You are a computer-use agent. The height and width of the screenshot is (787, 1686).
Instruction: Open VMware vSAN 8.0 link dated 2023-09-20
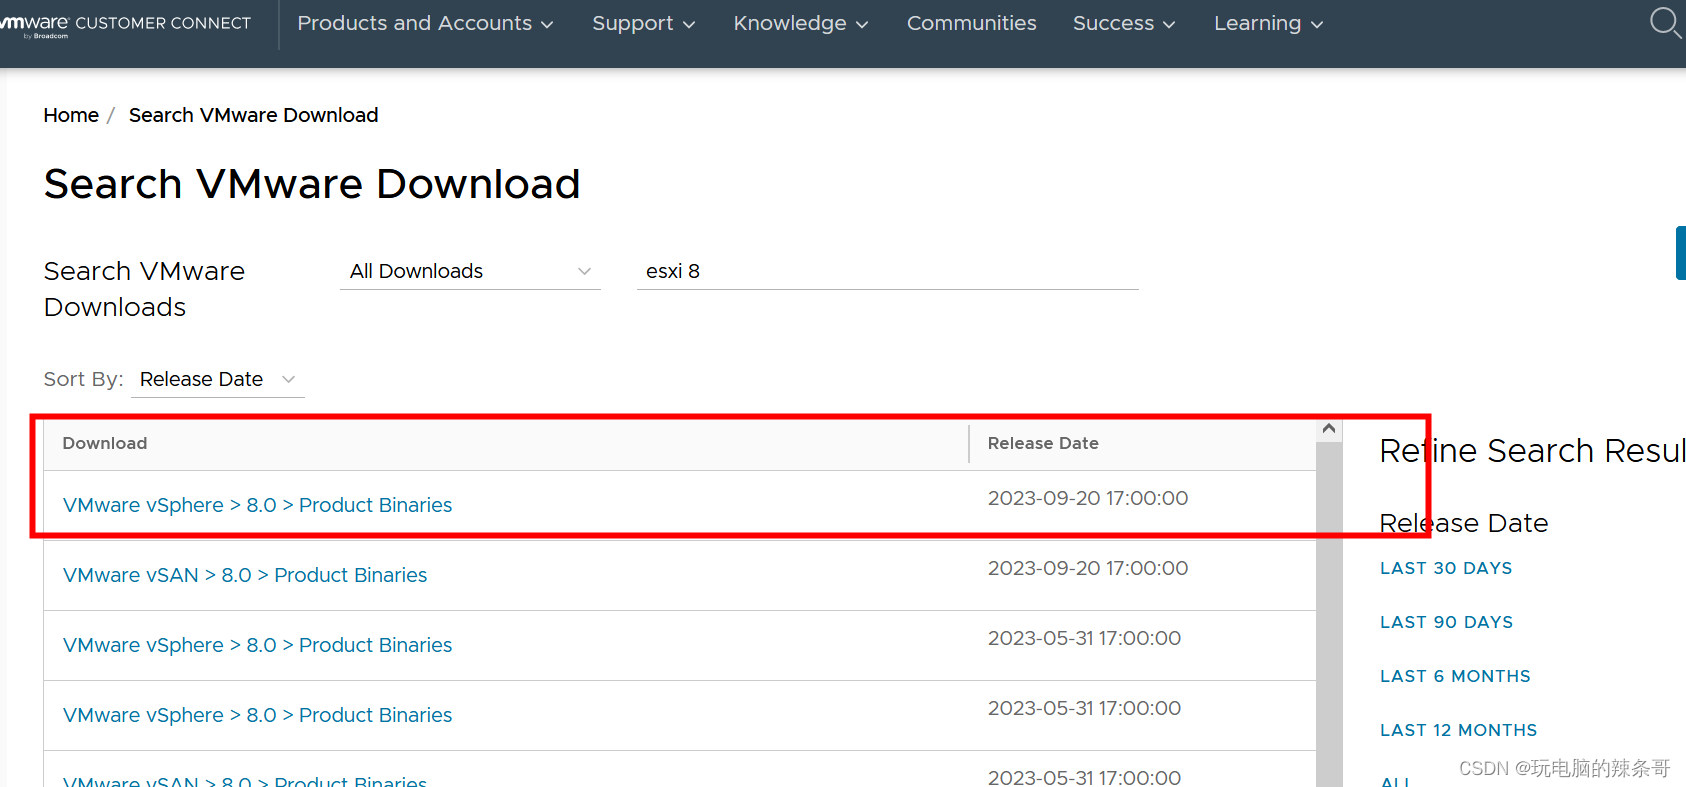245,575
